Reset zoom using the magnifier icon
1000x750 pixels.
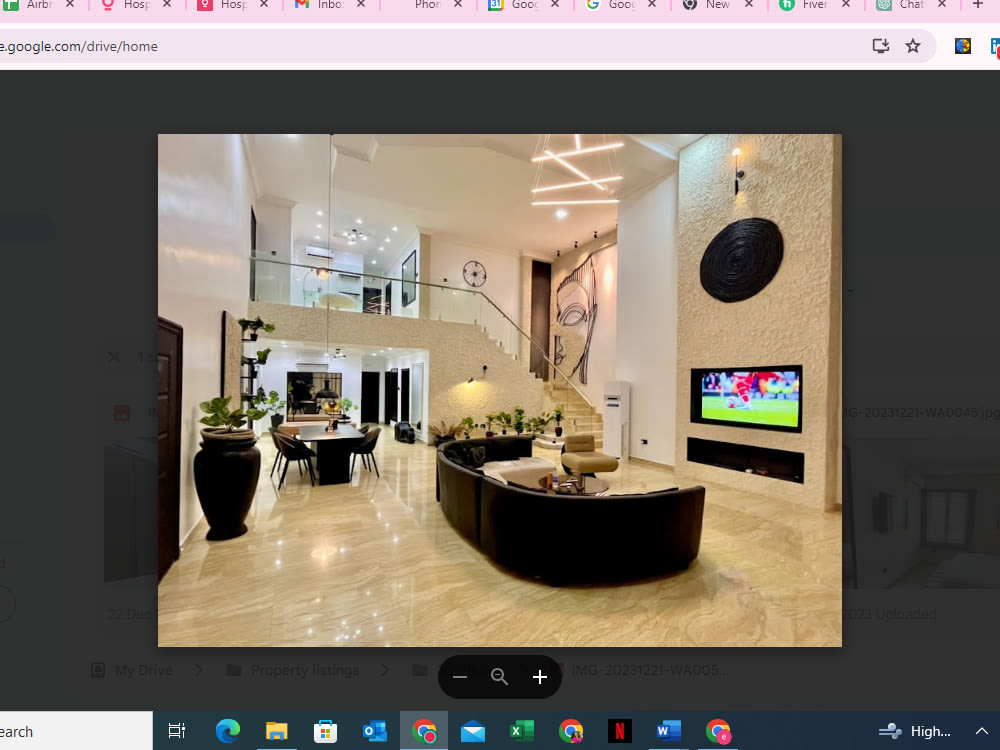(499, 677)
